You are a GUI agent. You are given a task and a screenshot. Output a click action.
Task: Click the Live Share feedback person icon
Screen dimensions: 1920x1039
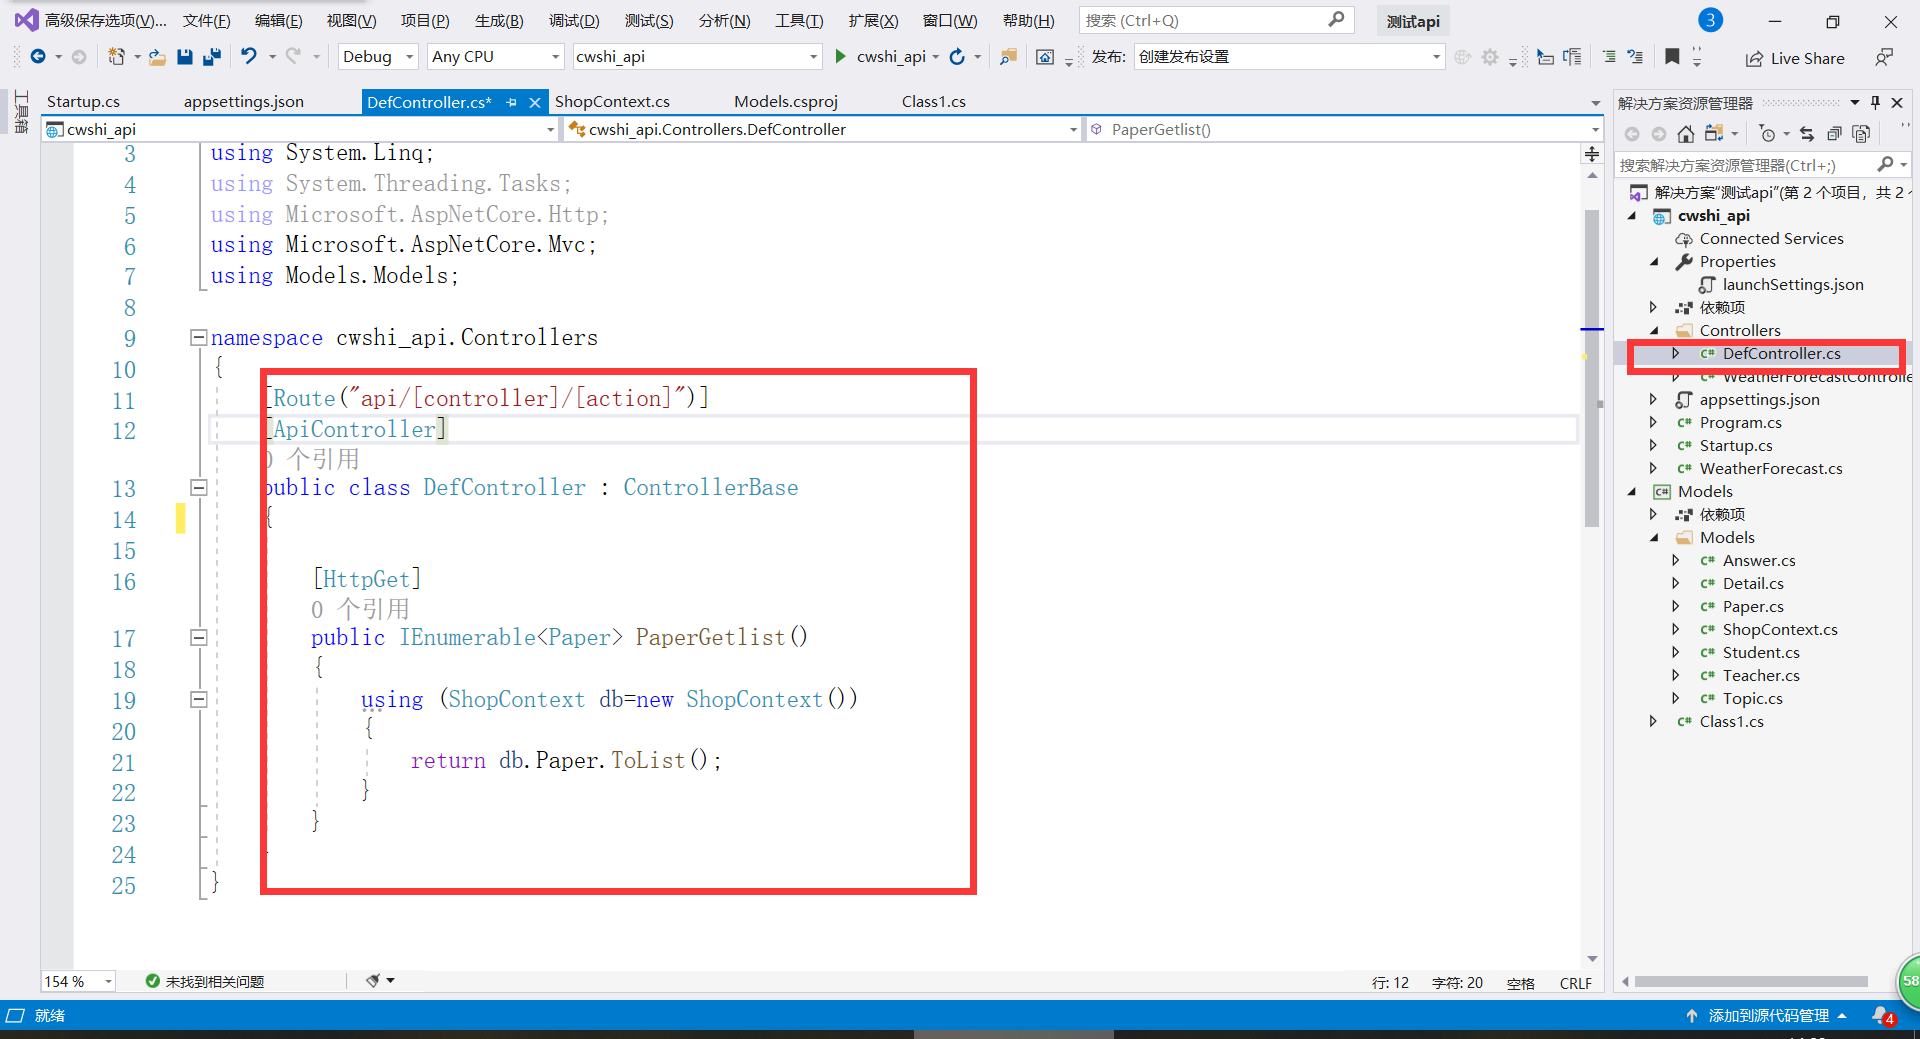(1886, 57)
